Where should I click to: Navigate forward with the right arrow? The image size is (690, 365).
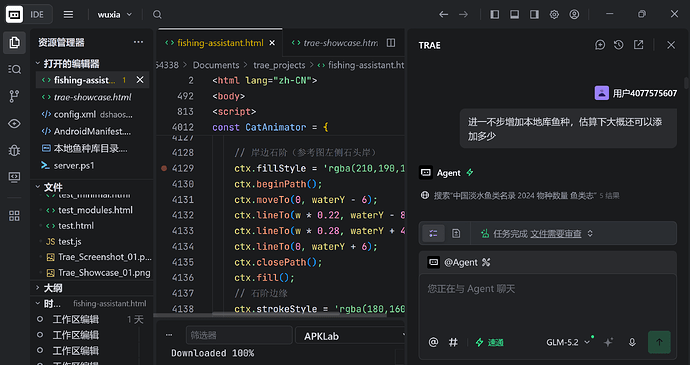coord(464,15)
